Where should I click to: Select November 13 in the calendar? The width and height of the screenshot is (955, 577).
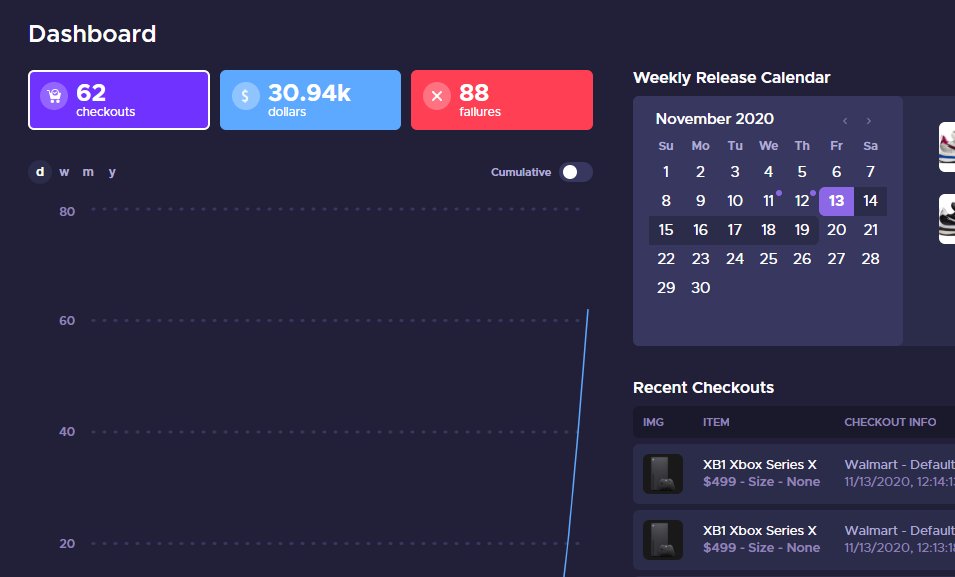[836, 201]
